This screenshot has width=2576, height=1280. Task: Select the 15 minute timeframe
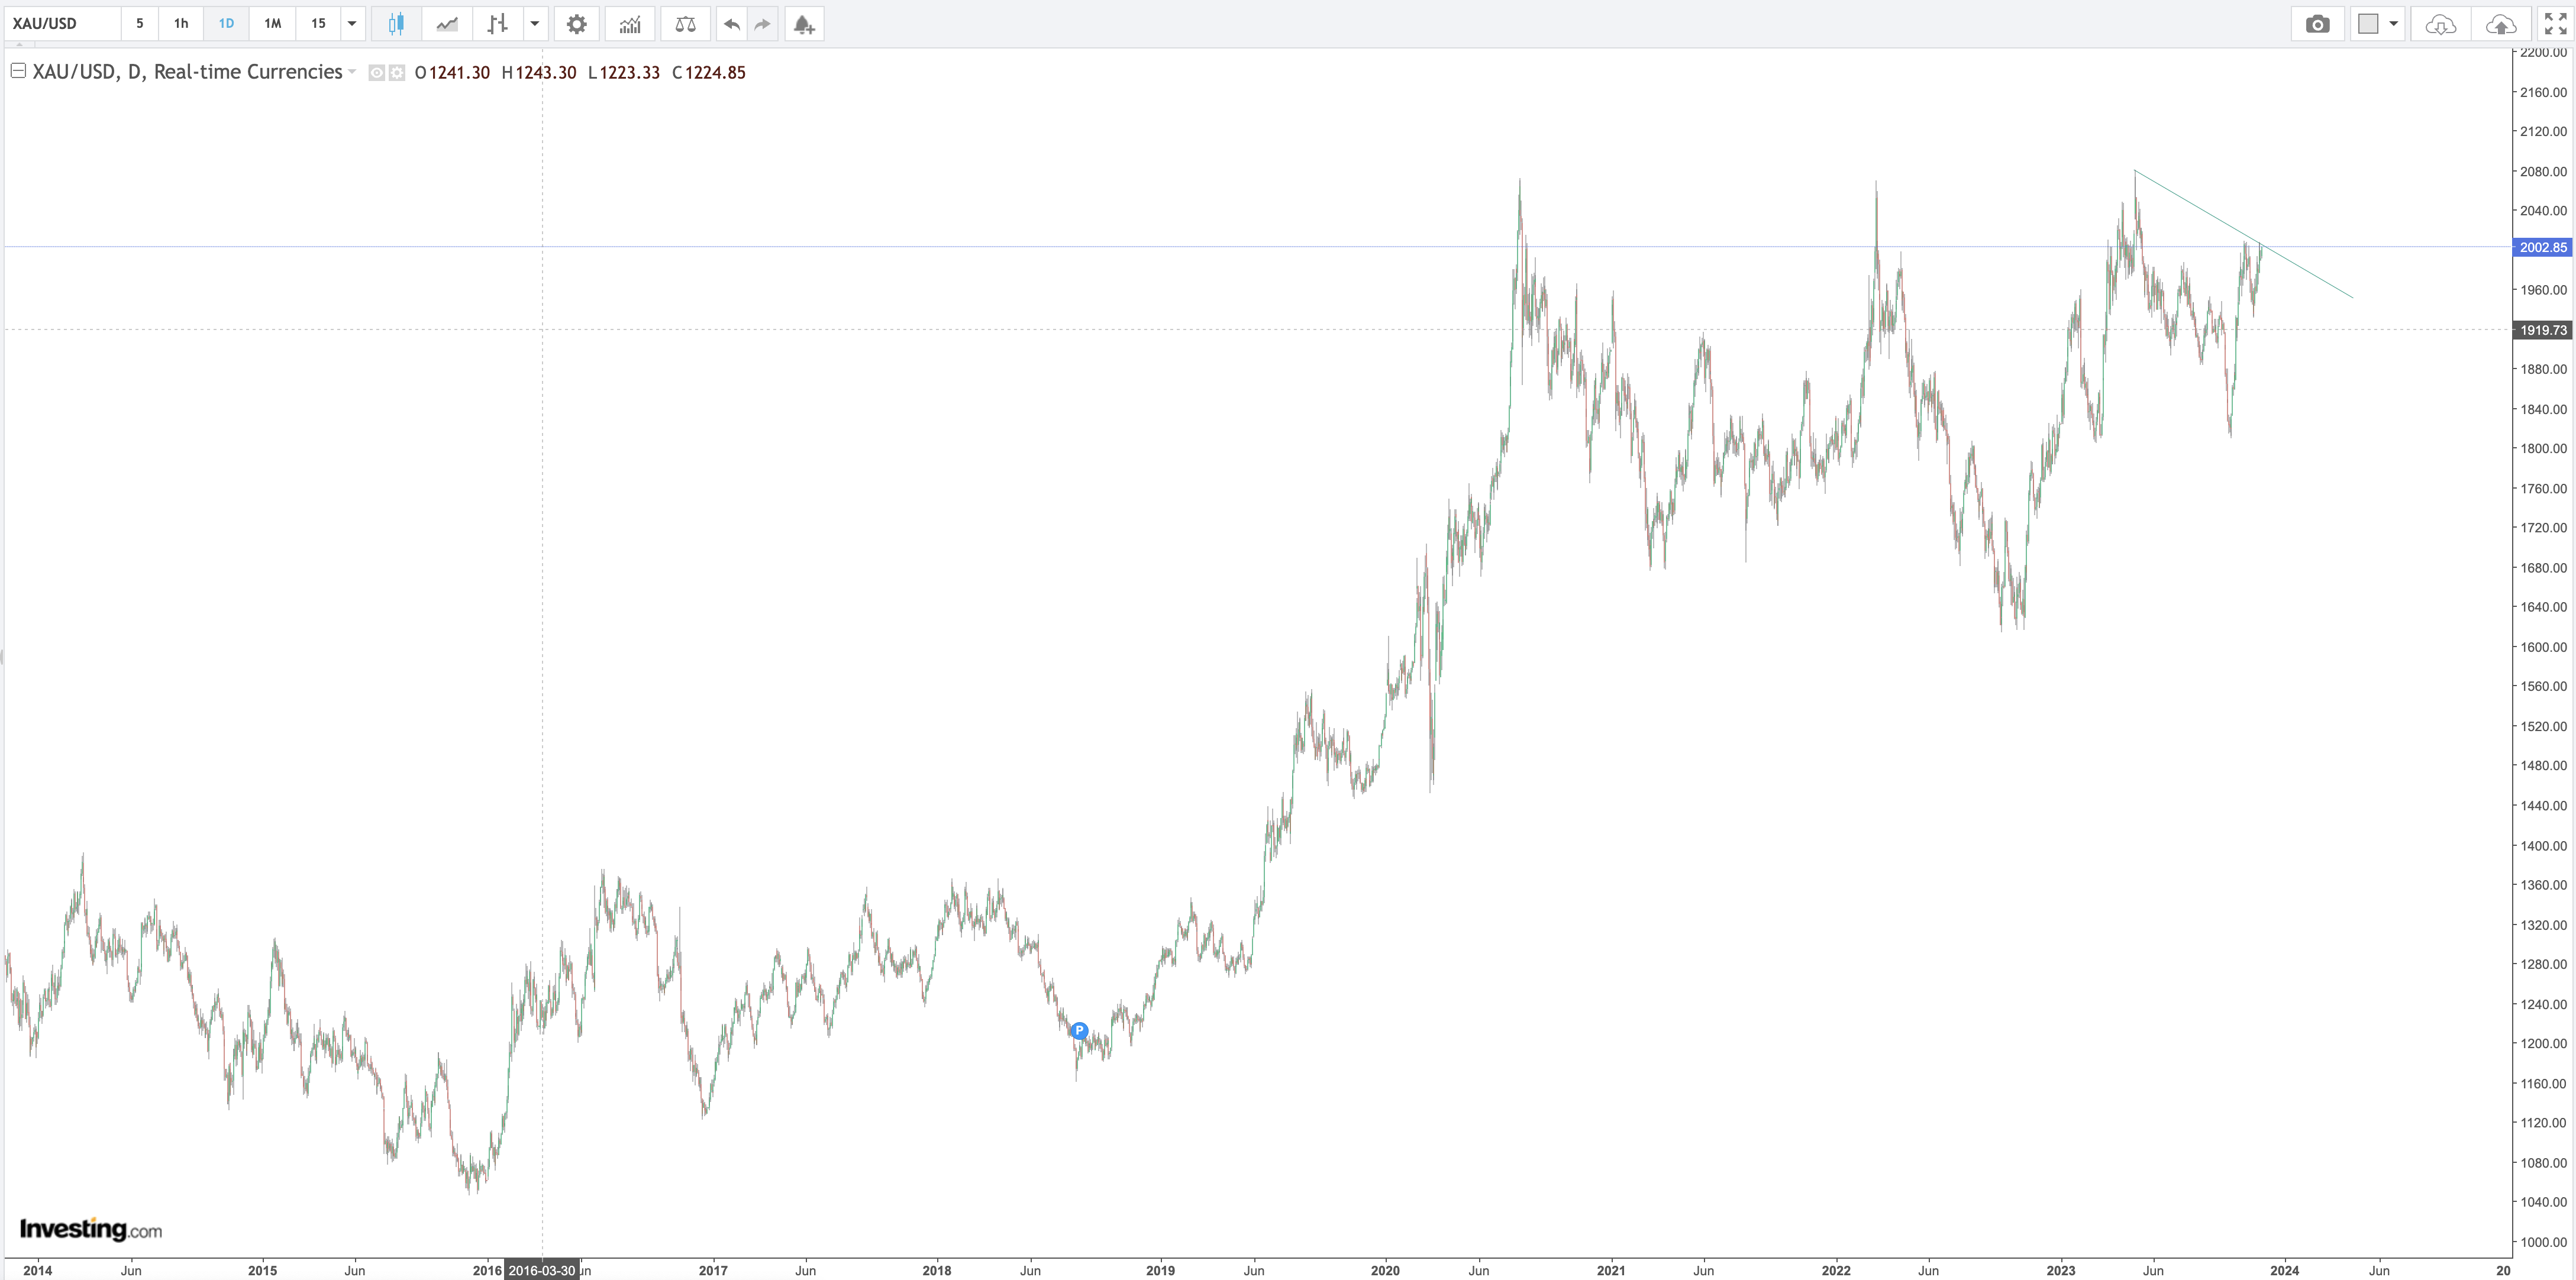pos(318,24)
